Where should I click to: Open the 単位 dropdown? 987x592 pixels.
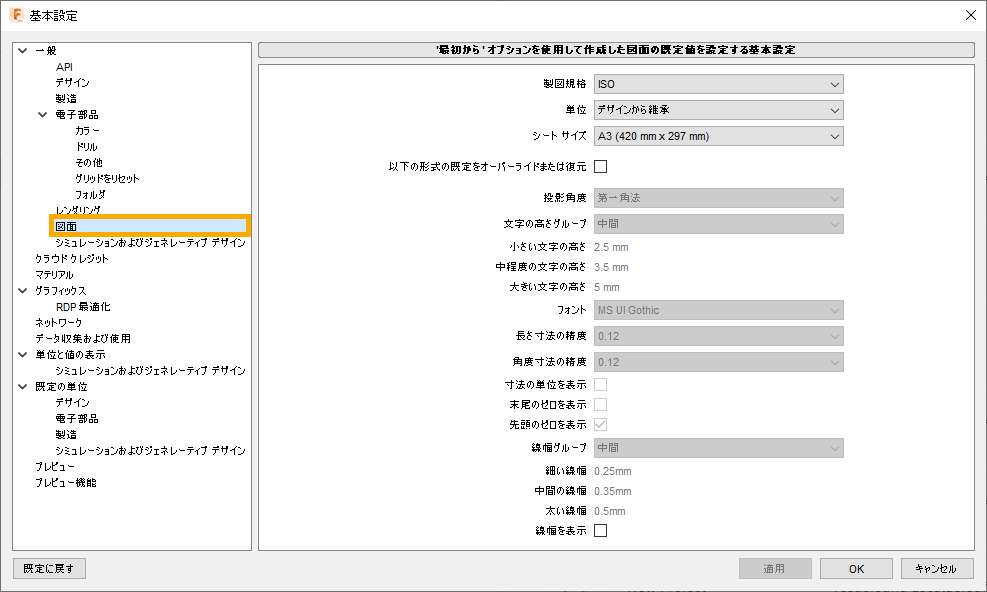pyautogui.click(x=718, y=110)
